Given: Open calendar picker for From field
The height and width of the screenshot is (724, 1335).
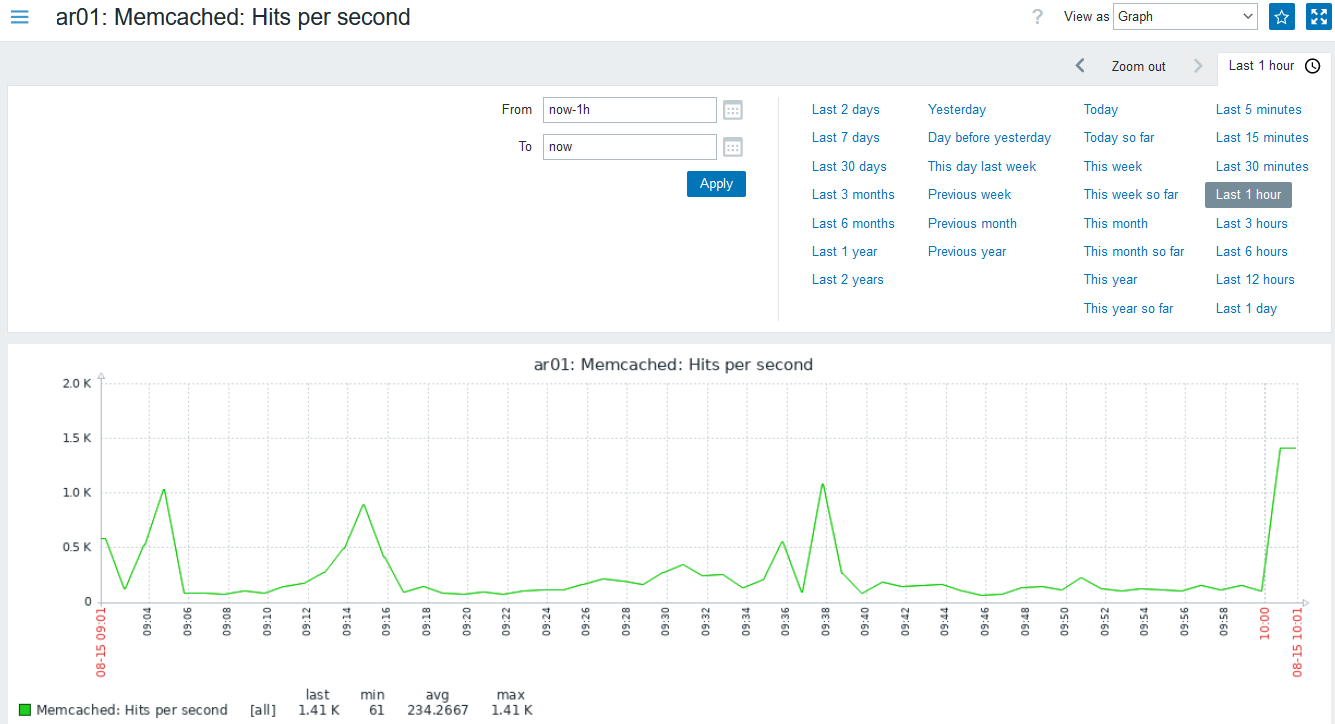Looking at the screenshot, I should click(x=733, y=110).
